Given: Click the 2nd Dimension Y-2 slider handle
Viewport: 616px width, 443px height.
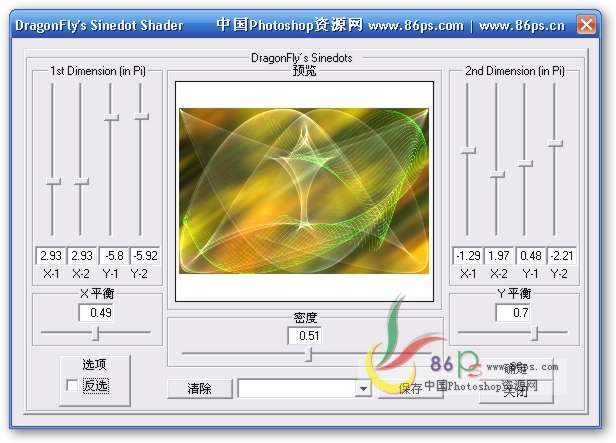Looking at the screenshot, I should coord(555,143).
